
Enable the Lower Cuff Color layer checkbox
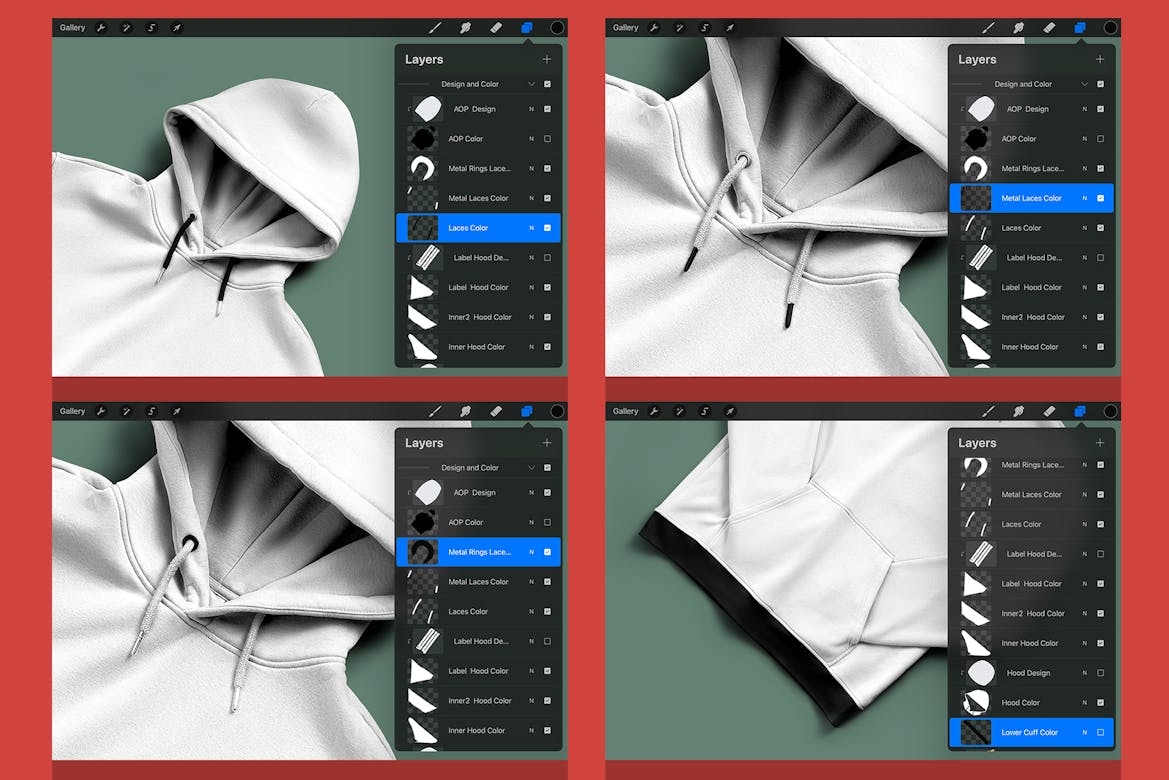[1101, 732]
